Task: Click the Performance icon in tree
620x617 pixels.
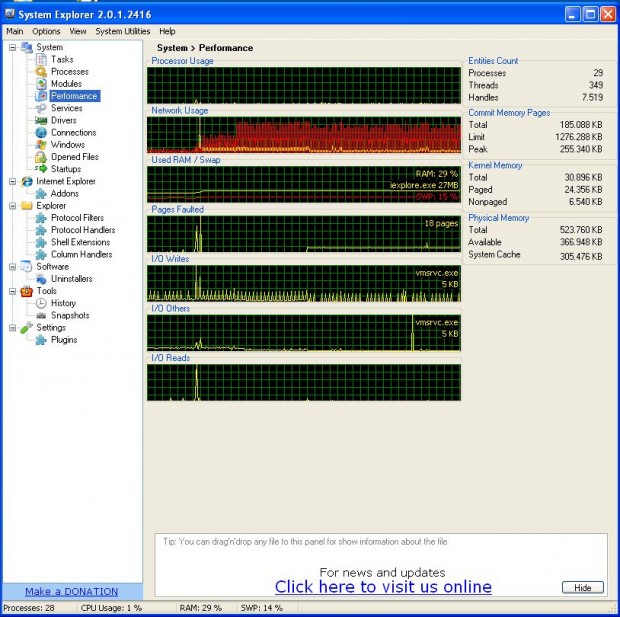Action: coord(41,96)
